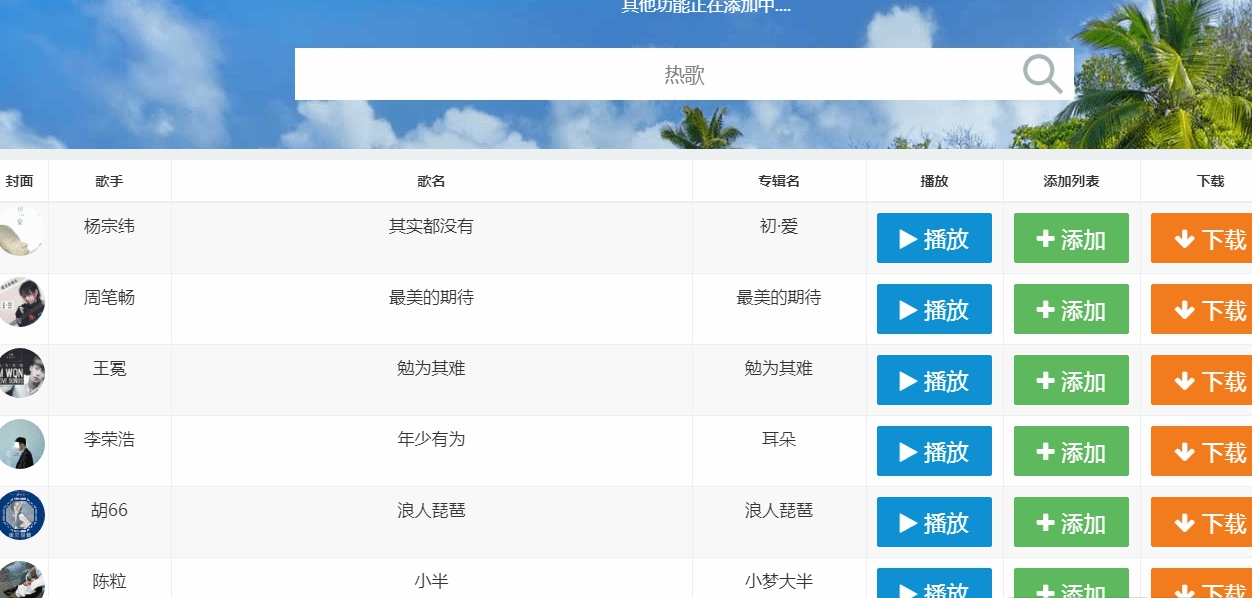1252x598 pixels.
Task: Open 杨宗纬's album cover thumbnail
Action: (21, 231)
